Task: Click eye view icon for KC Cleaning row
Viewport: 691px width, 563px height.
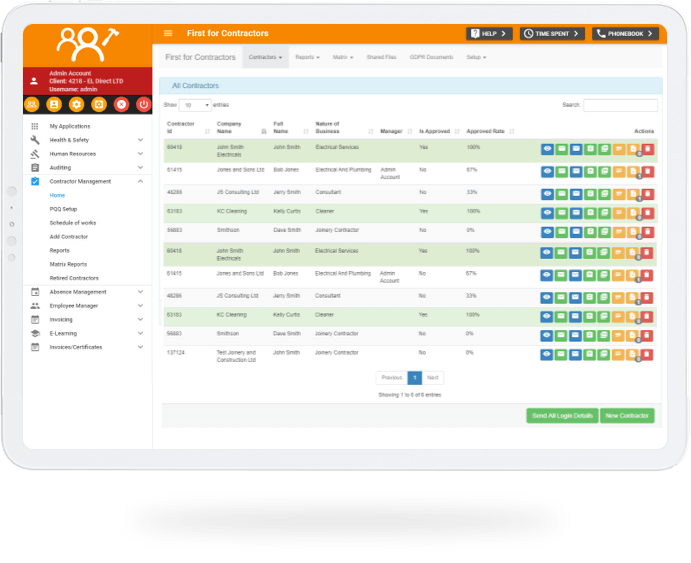Action: 547,211
